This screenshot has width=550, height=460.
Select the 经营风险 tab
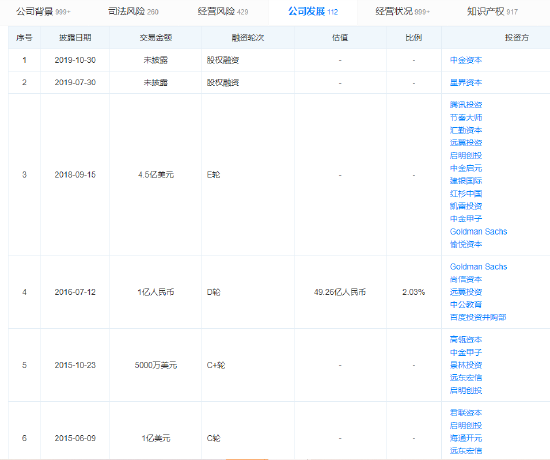pos(223,12)
